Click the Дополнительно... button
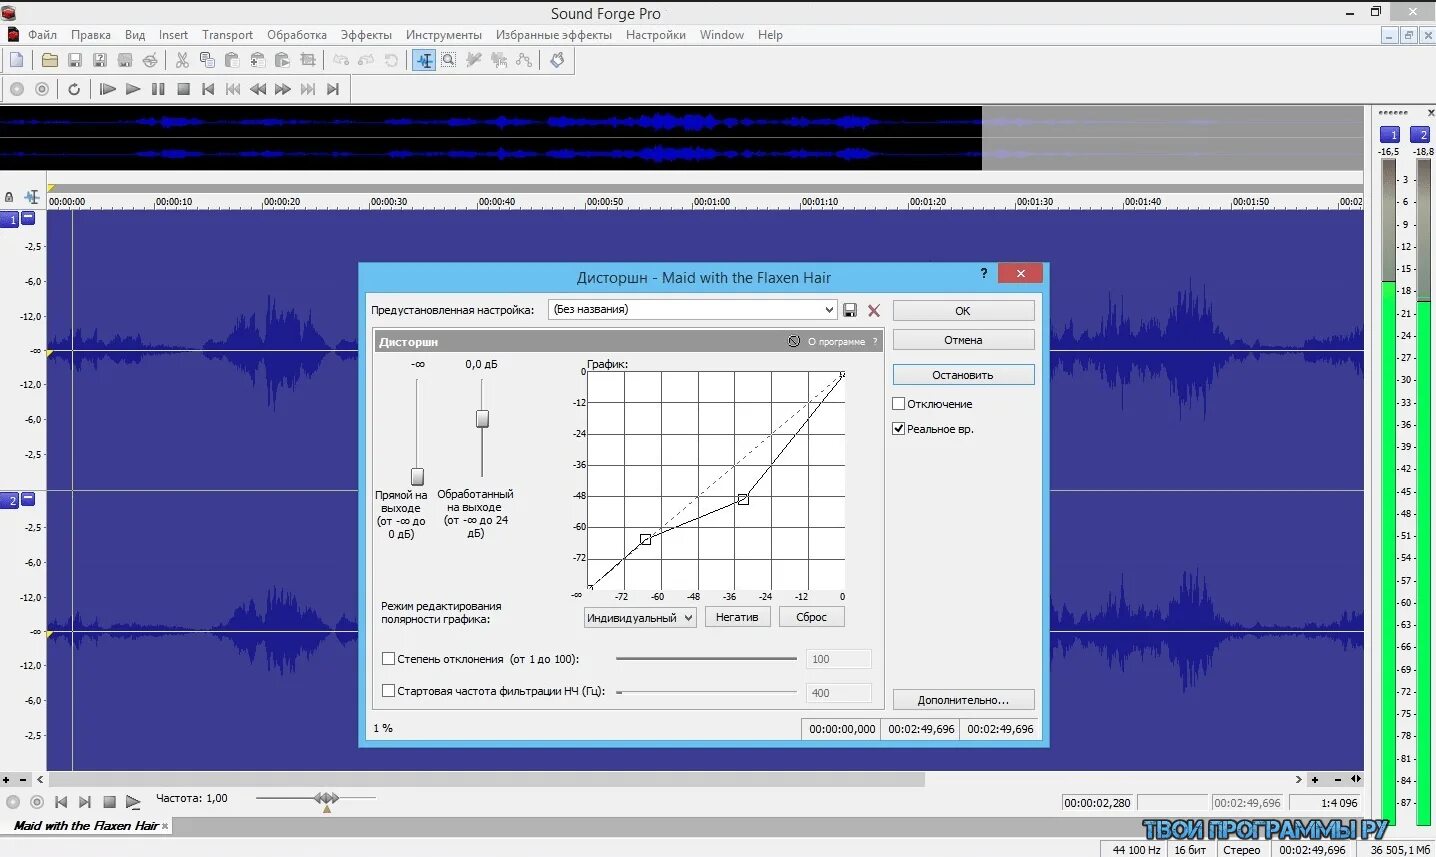The height and width of the screenshot is (857, 1436). click(963, 700)
